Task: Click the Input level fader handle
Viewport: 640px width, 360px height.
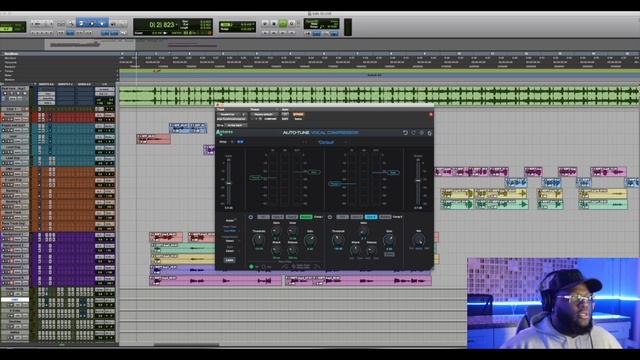Action: (229, 183)
